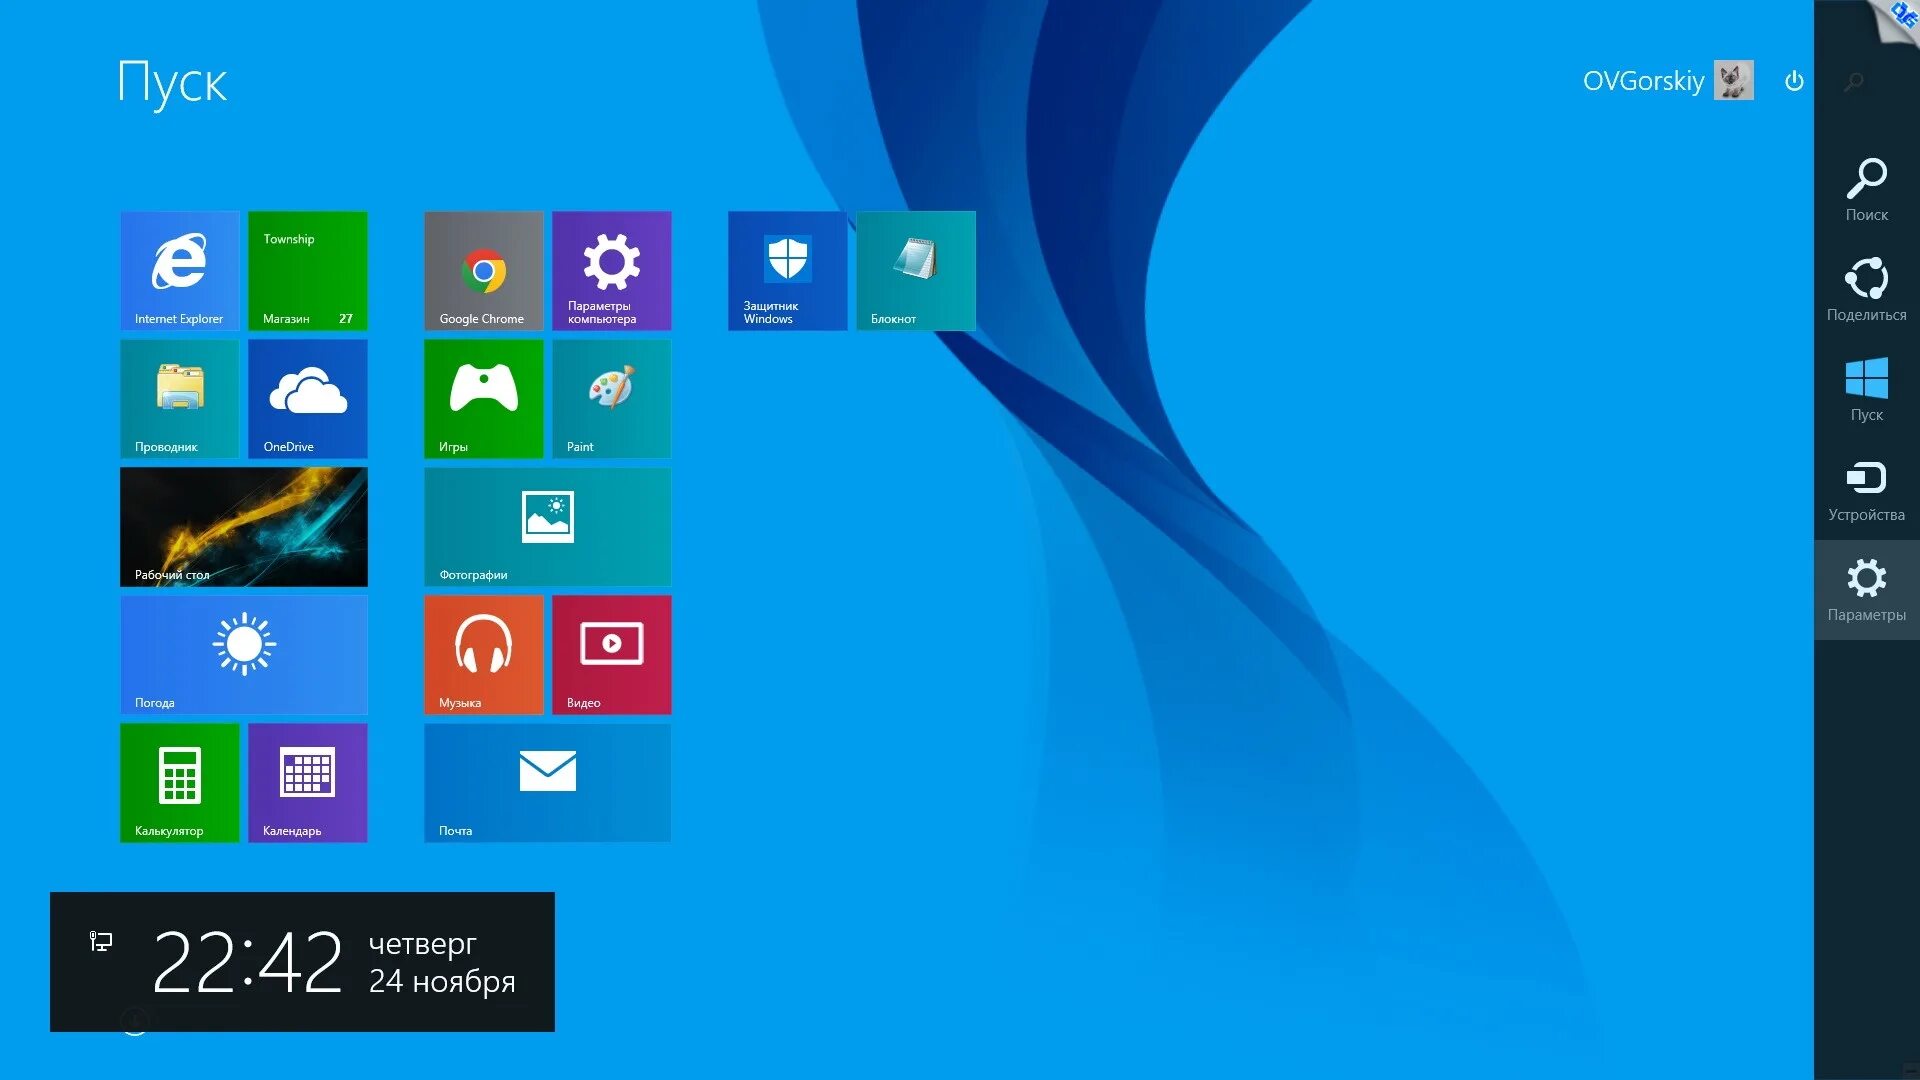
Task: Open the Игры games tile
Action: click(484, 399)
